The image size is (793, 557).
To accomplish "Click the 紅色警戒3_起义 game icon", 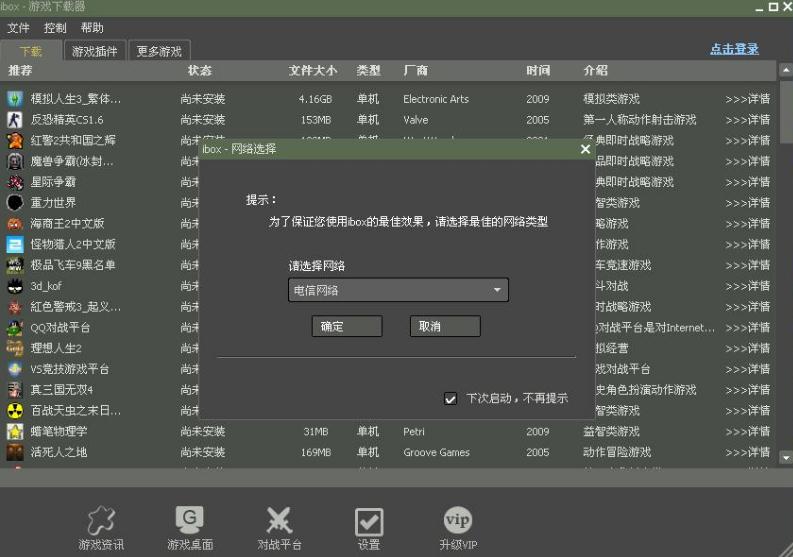I will tap(15, 307).
